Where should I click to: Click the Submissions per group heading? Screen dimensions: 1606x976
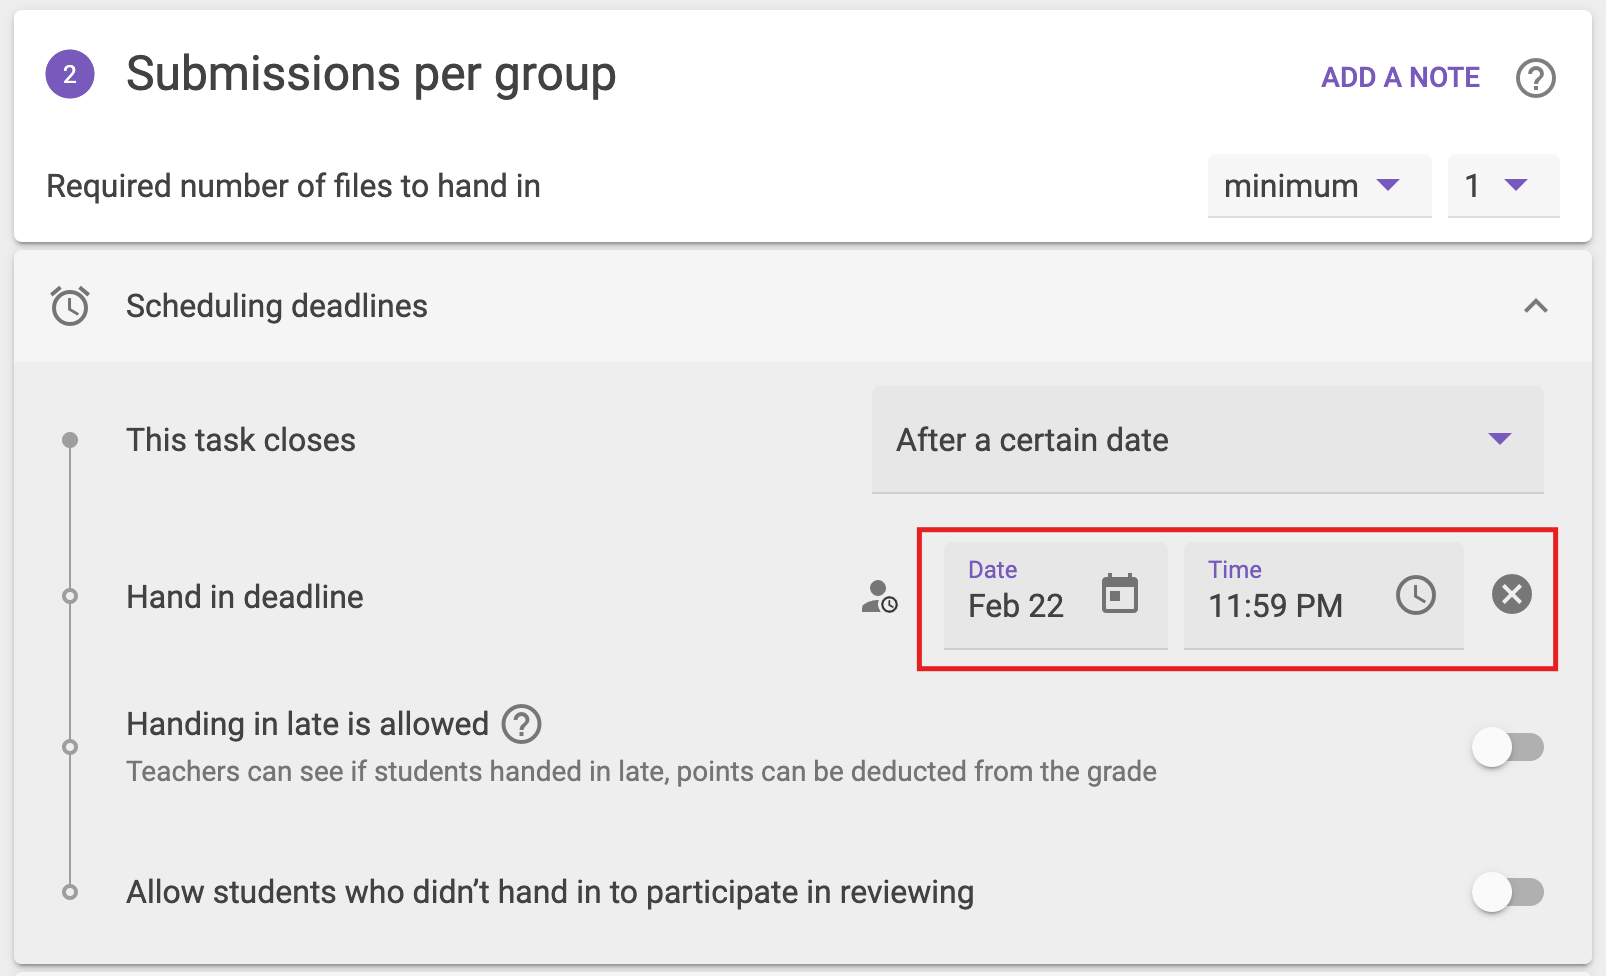pyautogui.click(x=371, y=75)
